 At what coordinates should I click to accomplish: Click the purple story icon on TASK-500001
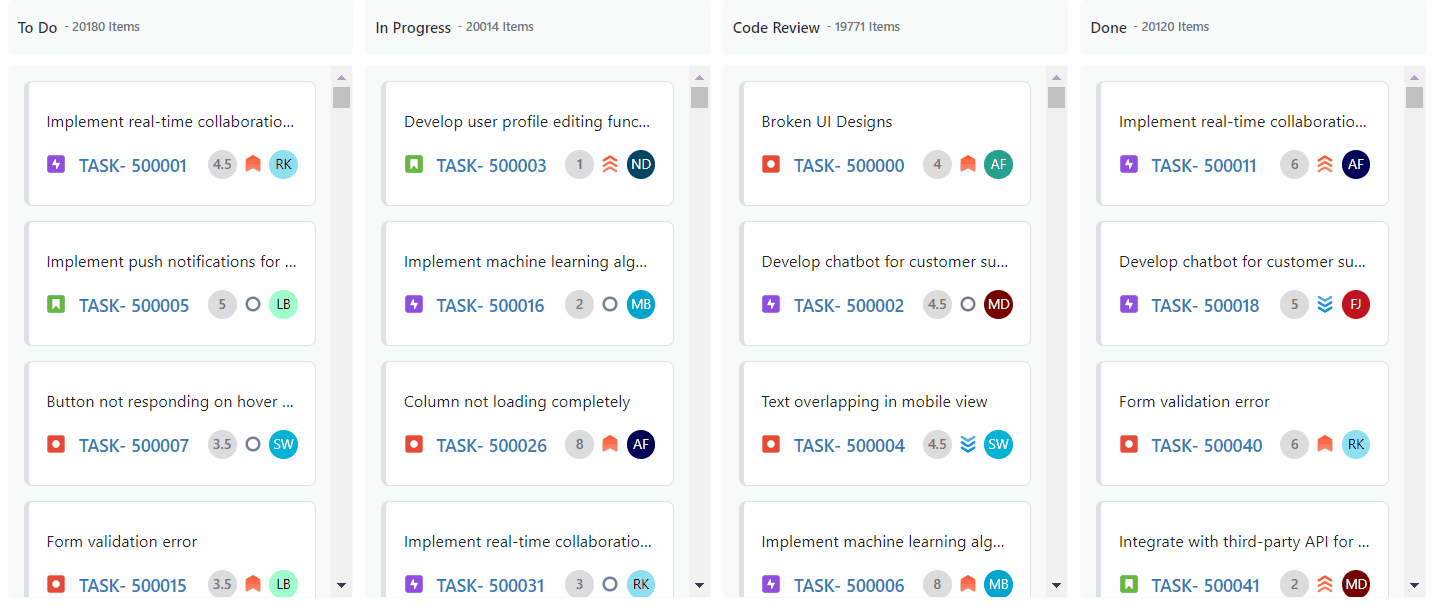coord(56,164)
